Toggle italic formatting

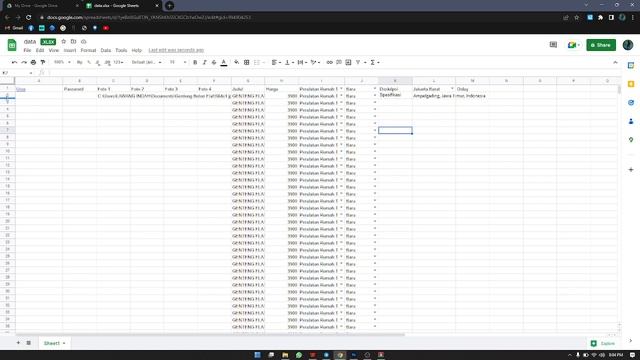[x=204, y=62]
